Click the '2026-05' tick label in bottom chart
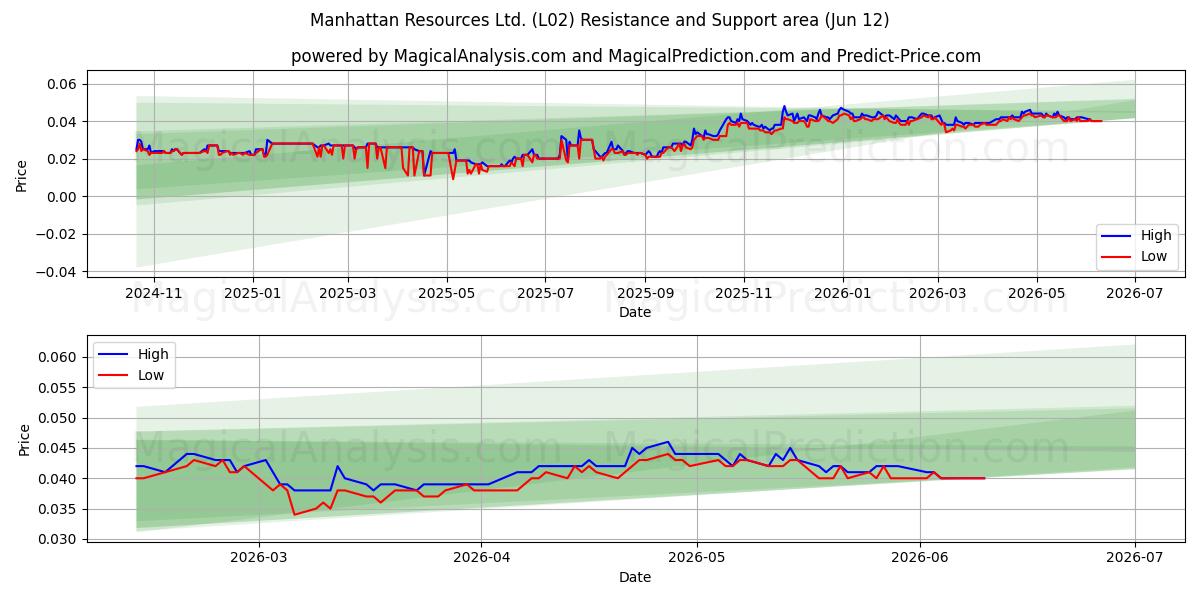This screenshot has width=1200, height=600. coord(697,559)
